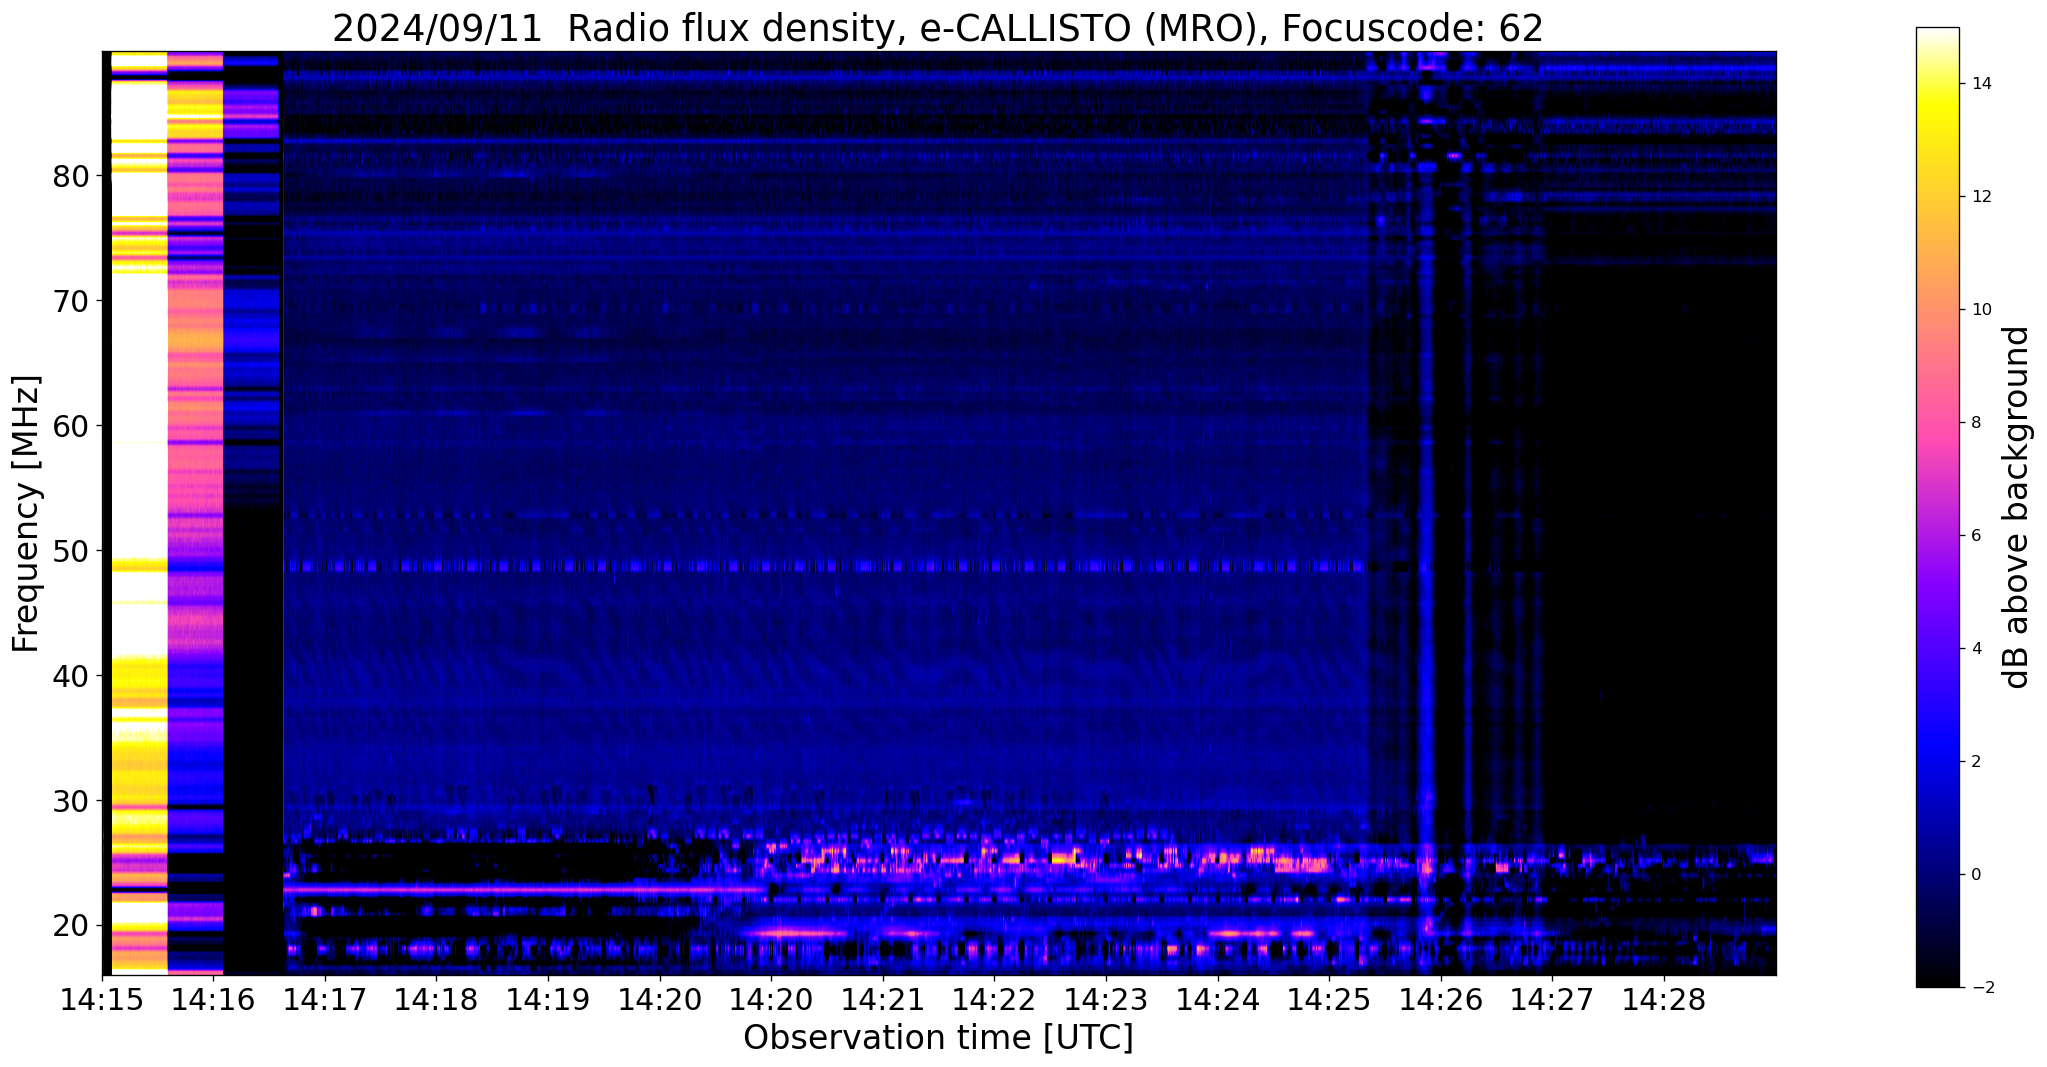The width and height of the screenshot is (2047, 1067).
Task: Click the 'Frequency [MHz]' axis label
Action: pos(26,513)
